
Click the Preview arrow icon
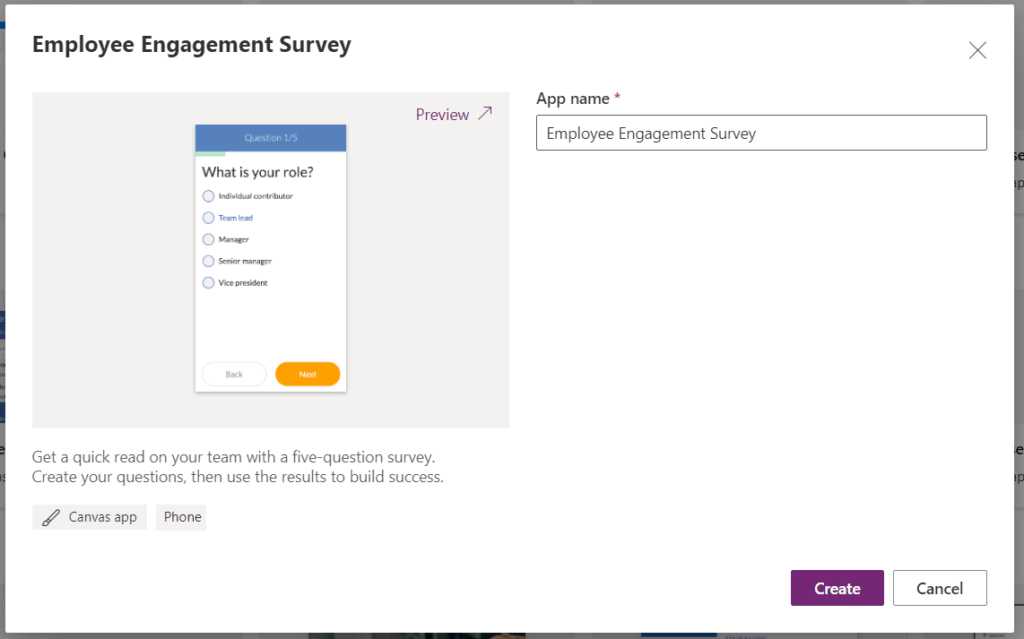click(x=485, y=113)
